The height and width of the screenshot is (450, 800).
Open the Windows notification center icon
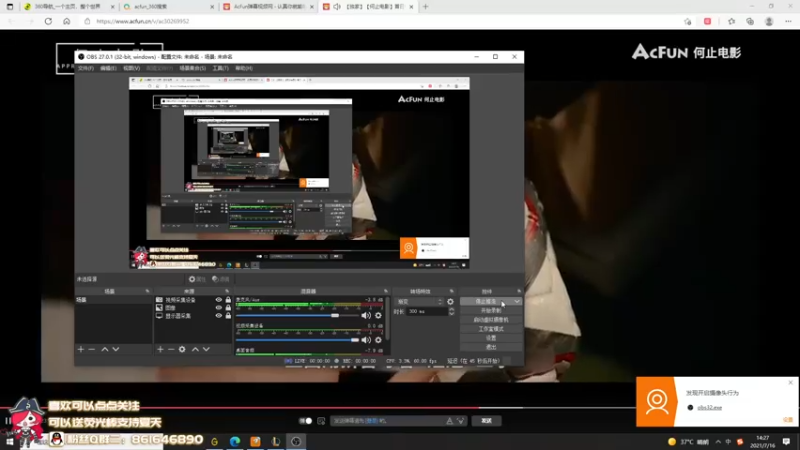[x=786, y=441]
